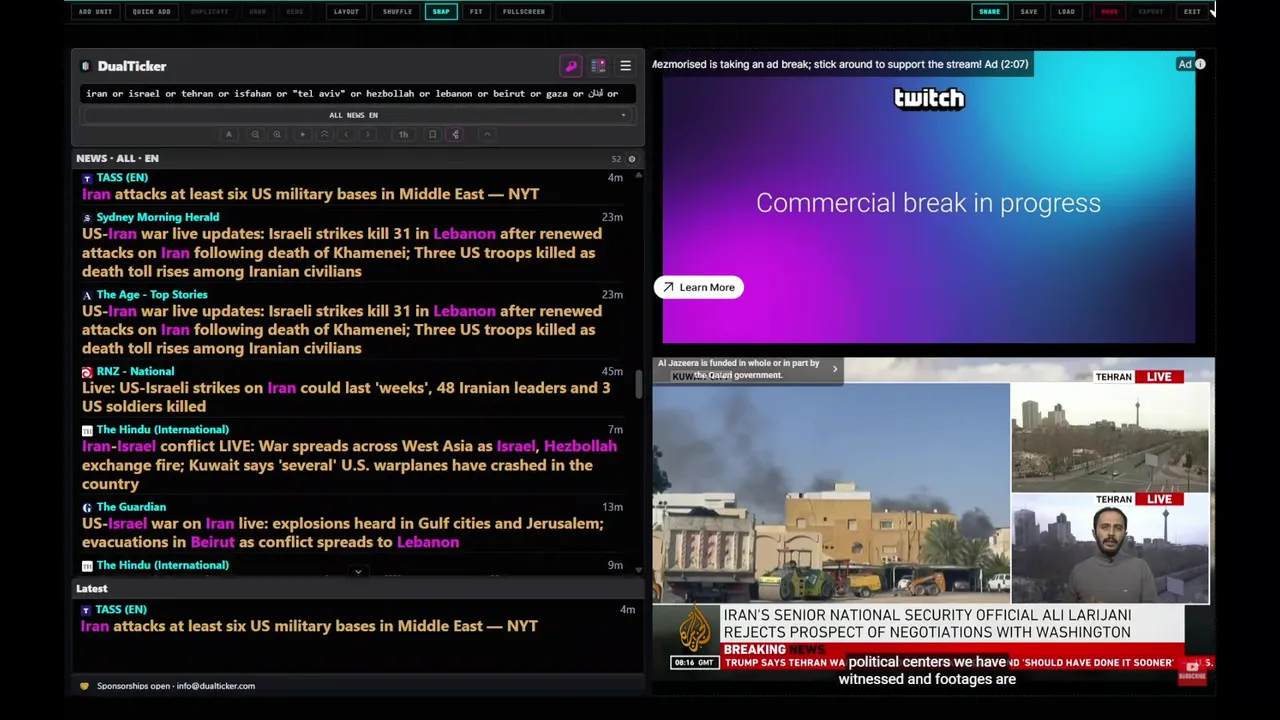Click the QUICK ADD button

[x=151, y=12]
